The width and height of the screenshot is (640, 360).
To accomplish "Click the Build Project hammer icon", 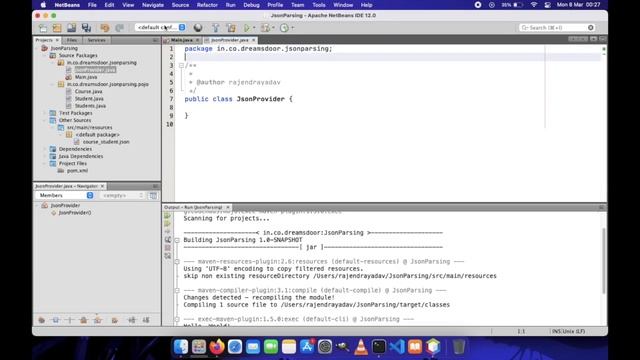I will (216, 28).
